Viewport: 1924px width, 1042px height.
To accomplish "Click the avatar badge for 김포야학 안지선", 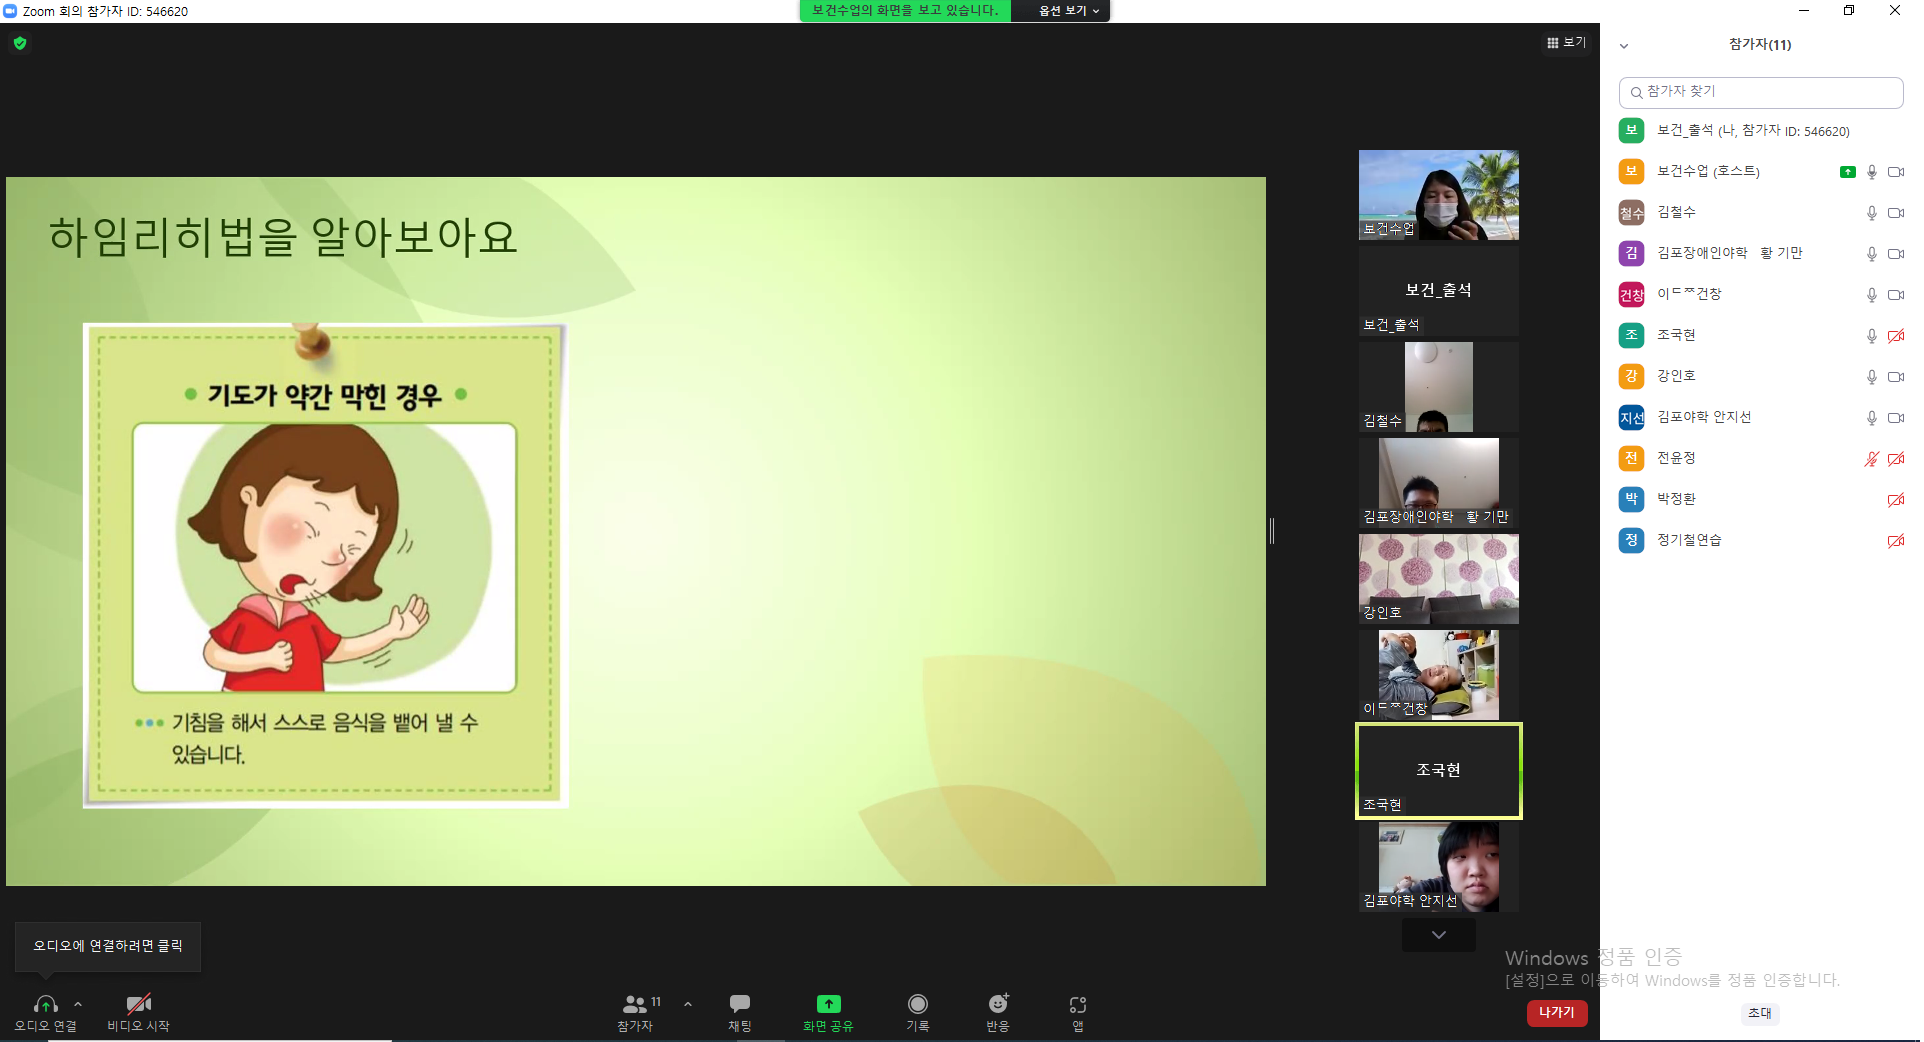I will pos(1631,418).
